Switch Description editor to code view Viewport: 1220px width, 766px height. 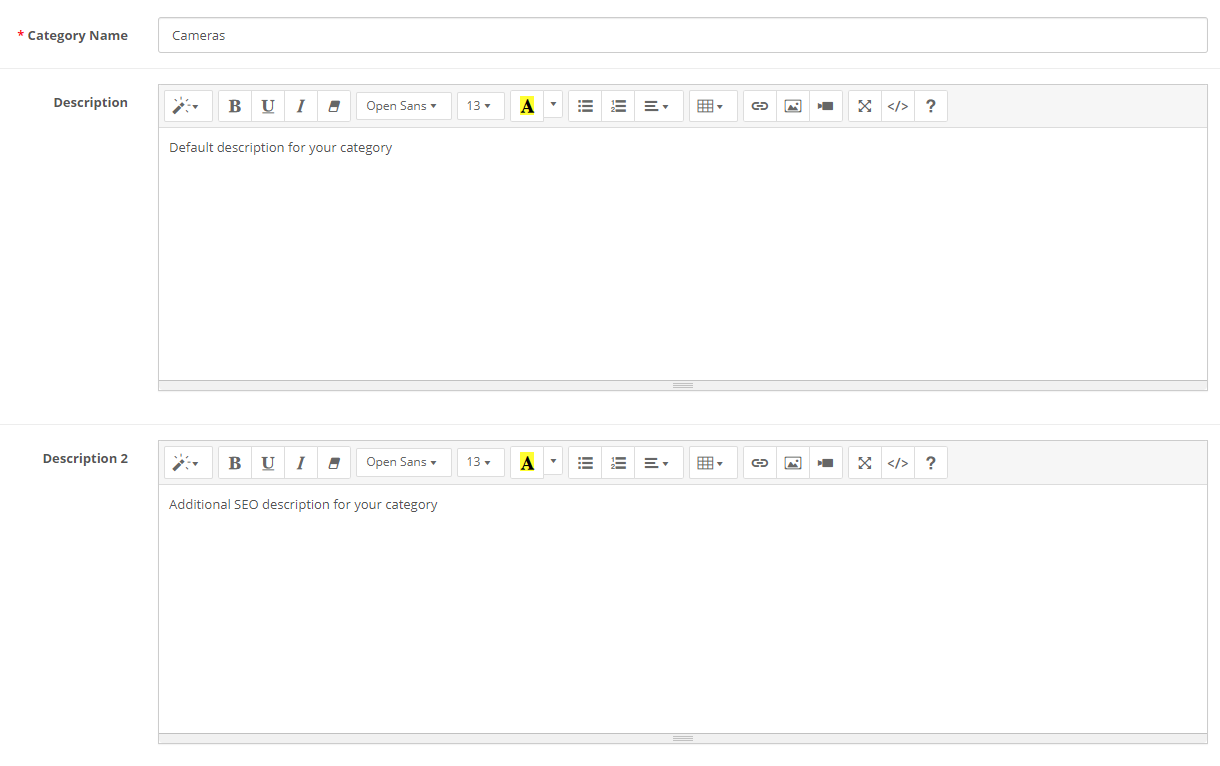click(x=898, y=106)
